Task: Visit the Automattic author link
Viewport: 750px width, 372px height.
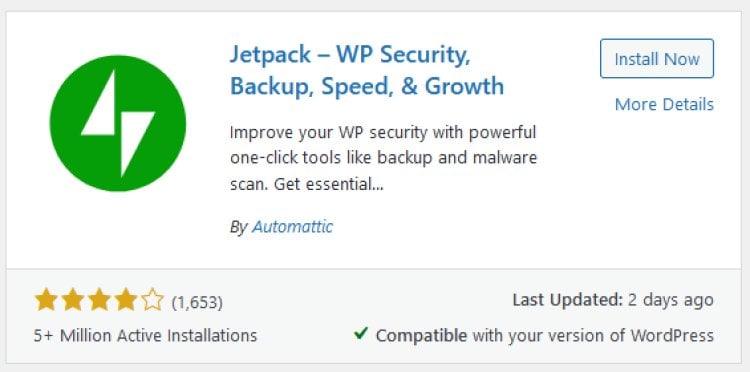Action: pos(292,227)
